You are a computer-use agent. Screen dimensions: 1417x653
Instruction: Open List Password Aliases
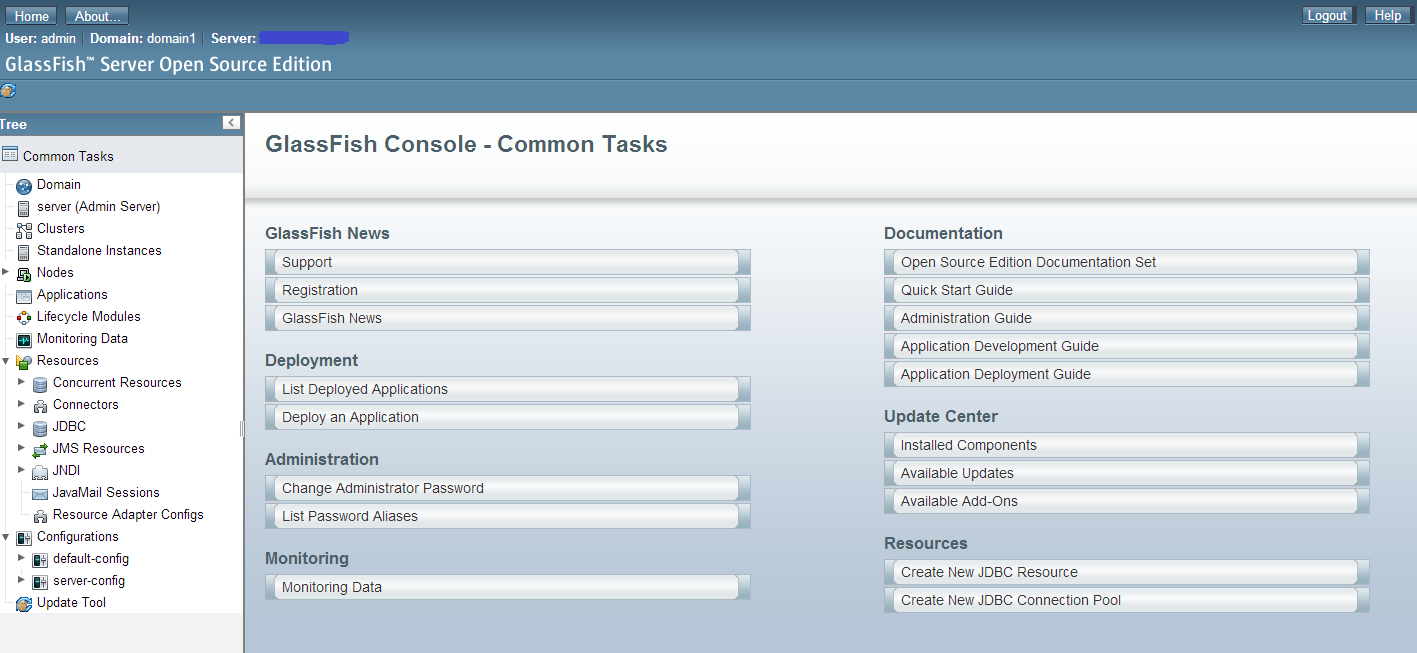[508, 516]
